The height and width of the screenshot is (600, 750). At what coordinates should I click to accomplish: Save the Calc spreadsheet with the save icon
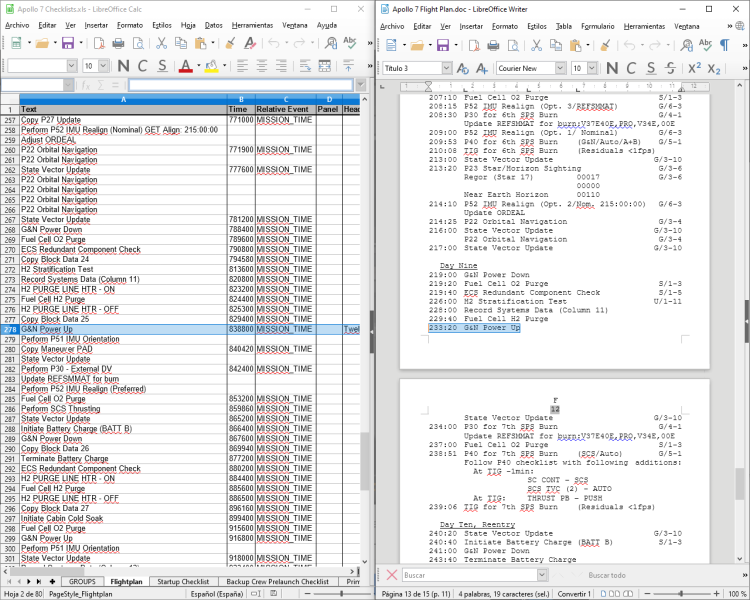point(68,44)
